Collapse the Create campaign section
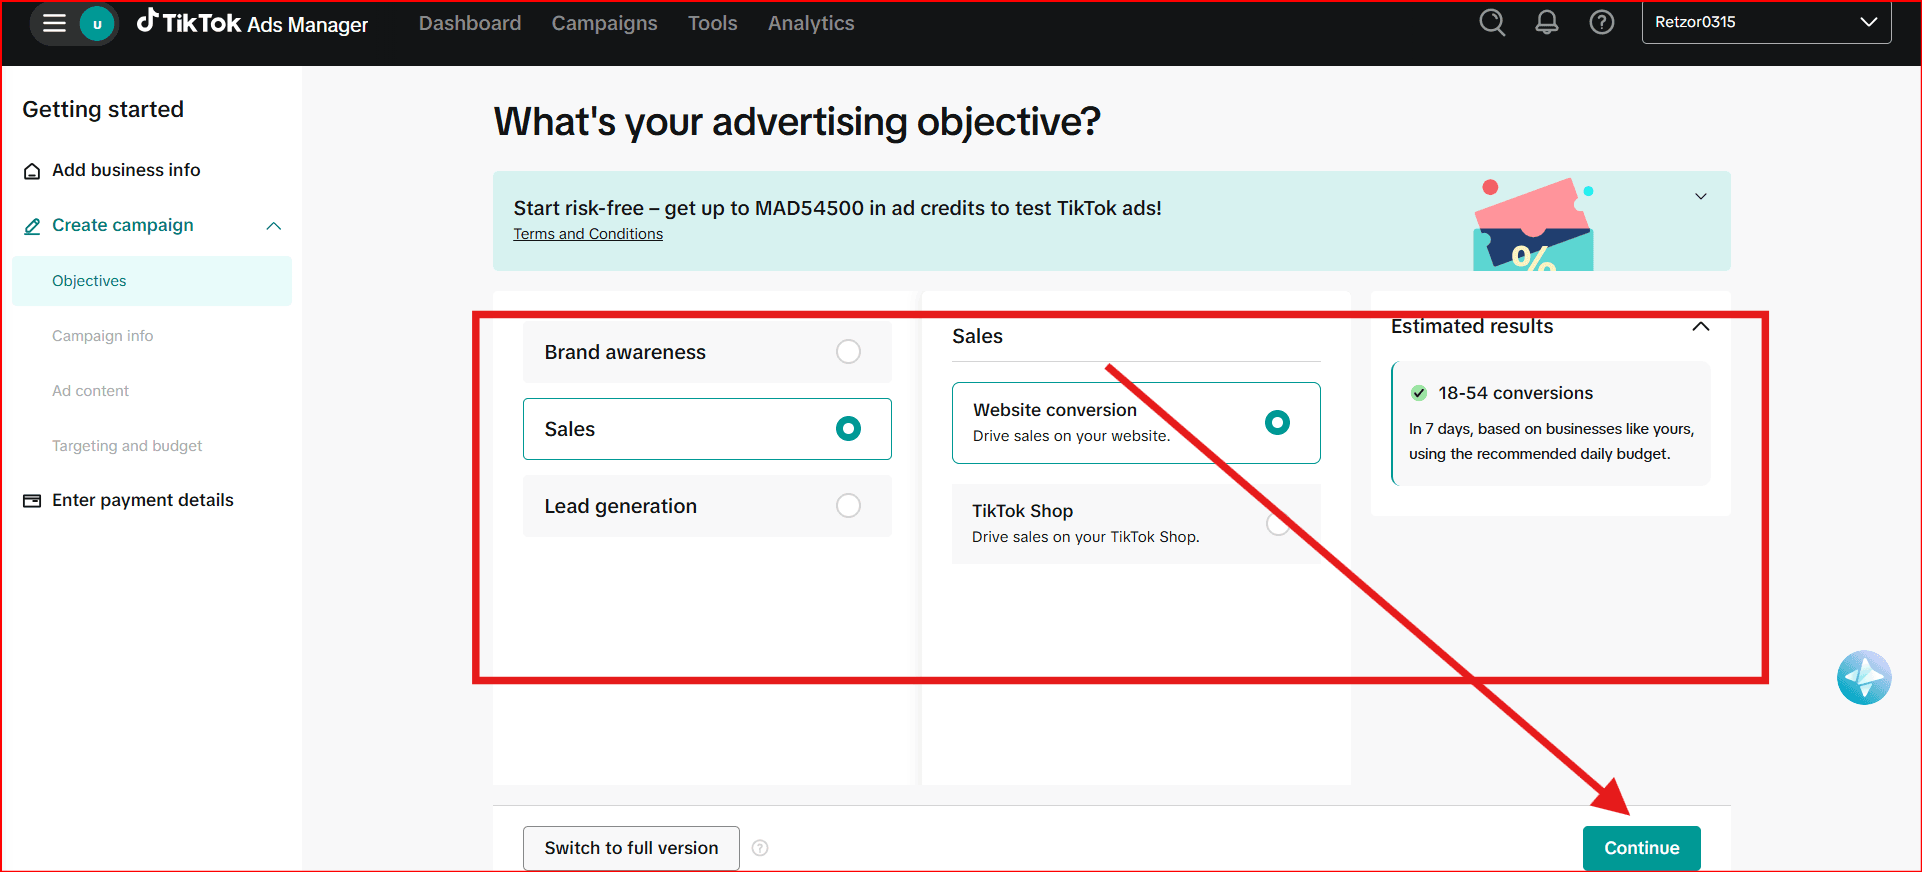 coord(273,226)
